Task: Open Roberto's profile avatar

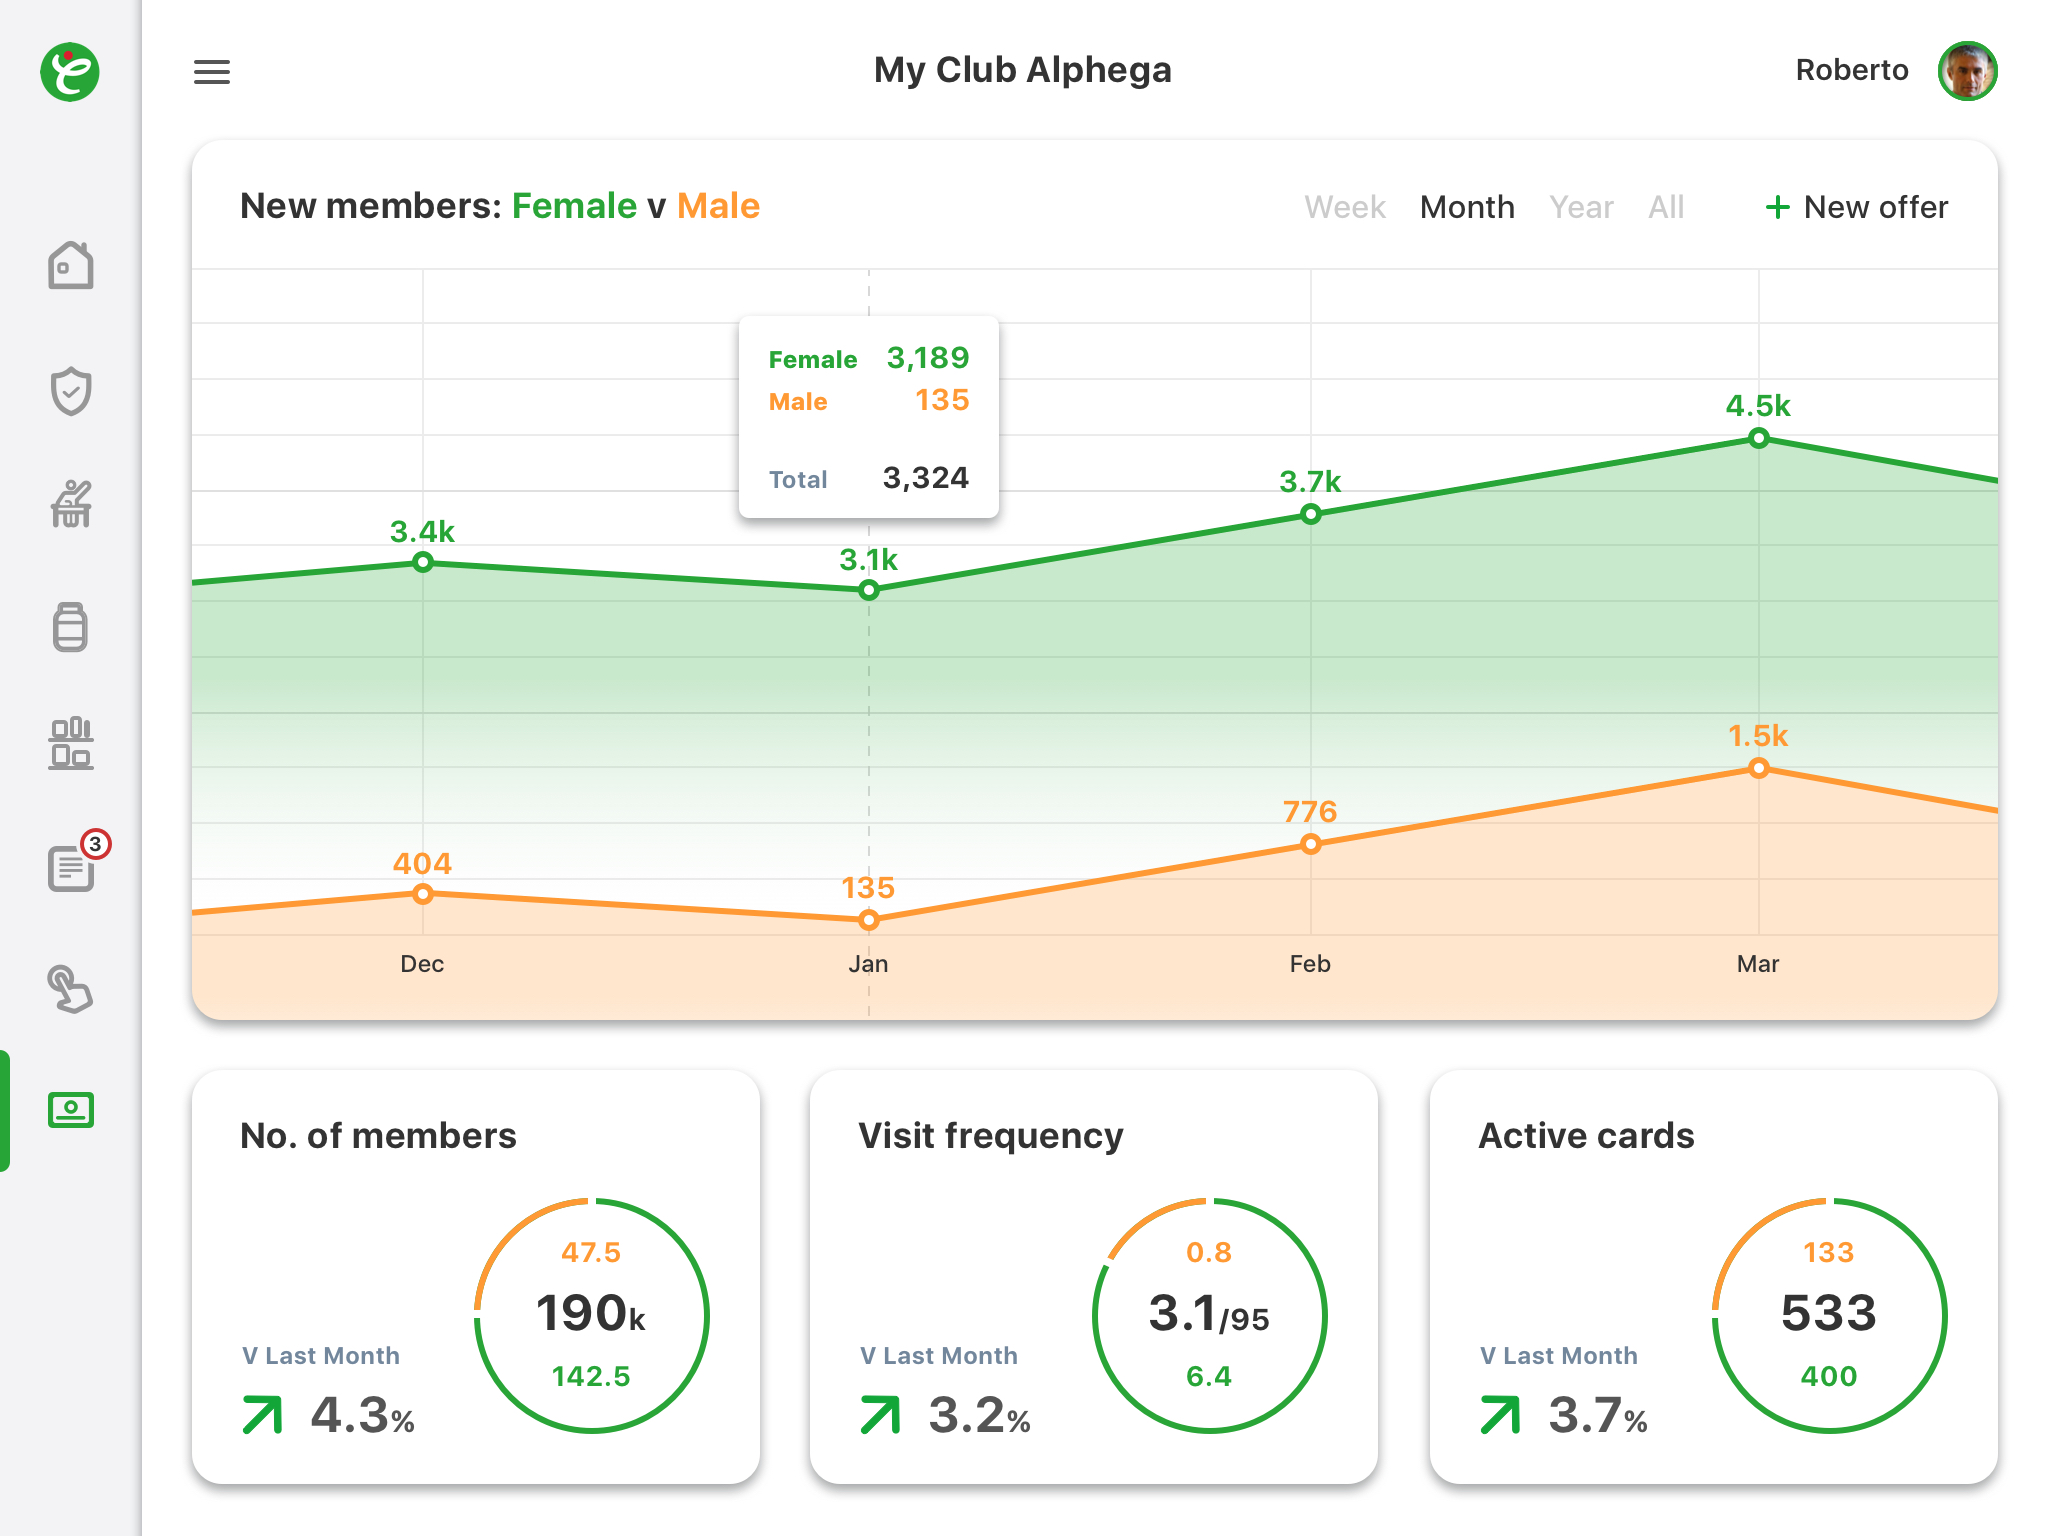Action: [x=1966, y=71]
